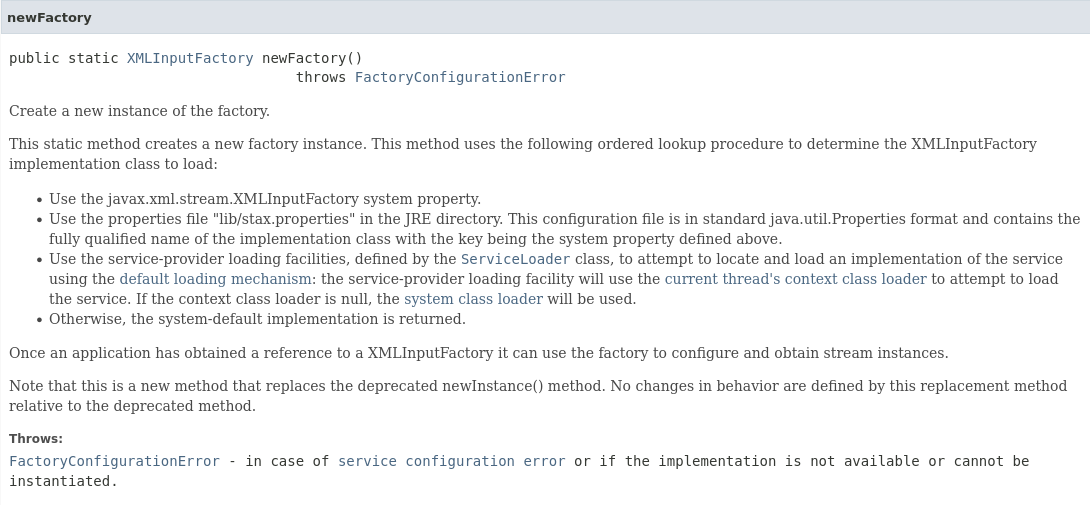
Task: Click the newFactory section heading
Action: (49, 17)
